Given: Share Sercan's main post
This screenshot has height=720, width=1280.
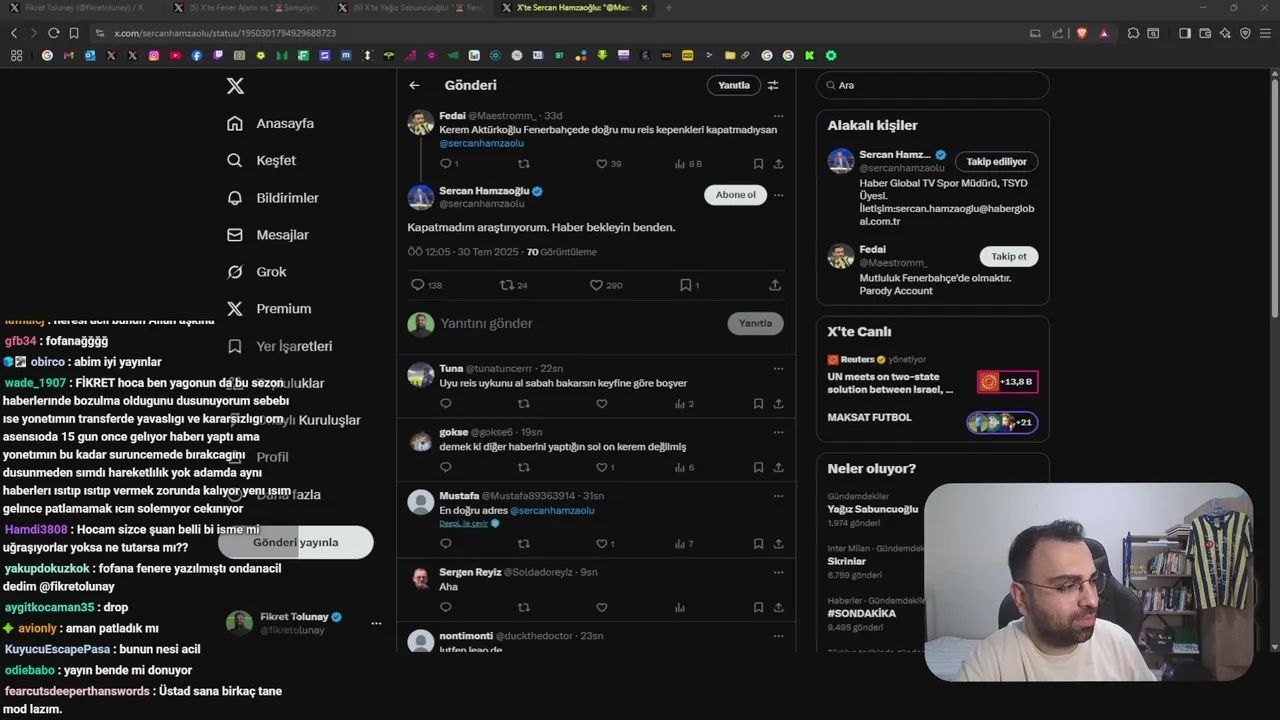Looking at the screenshot, I should pos(775,285).
